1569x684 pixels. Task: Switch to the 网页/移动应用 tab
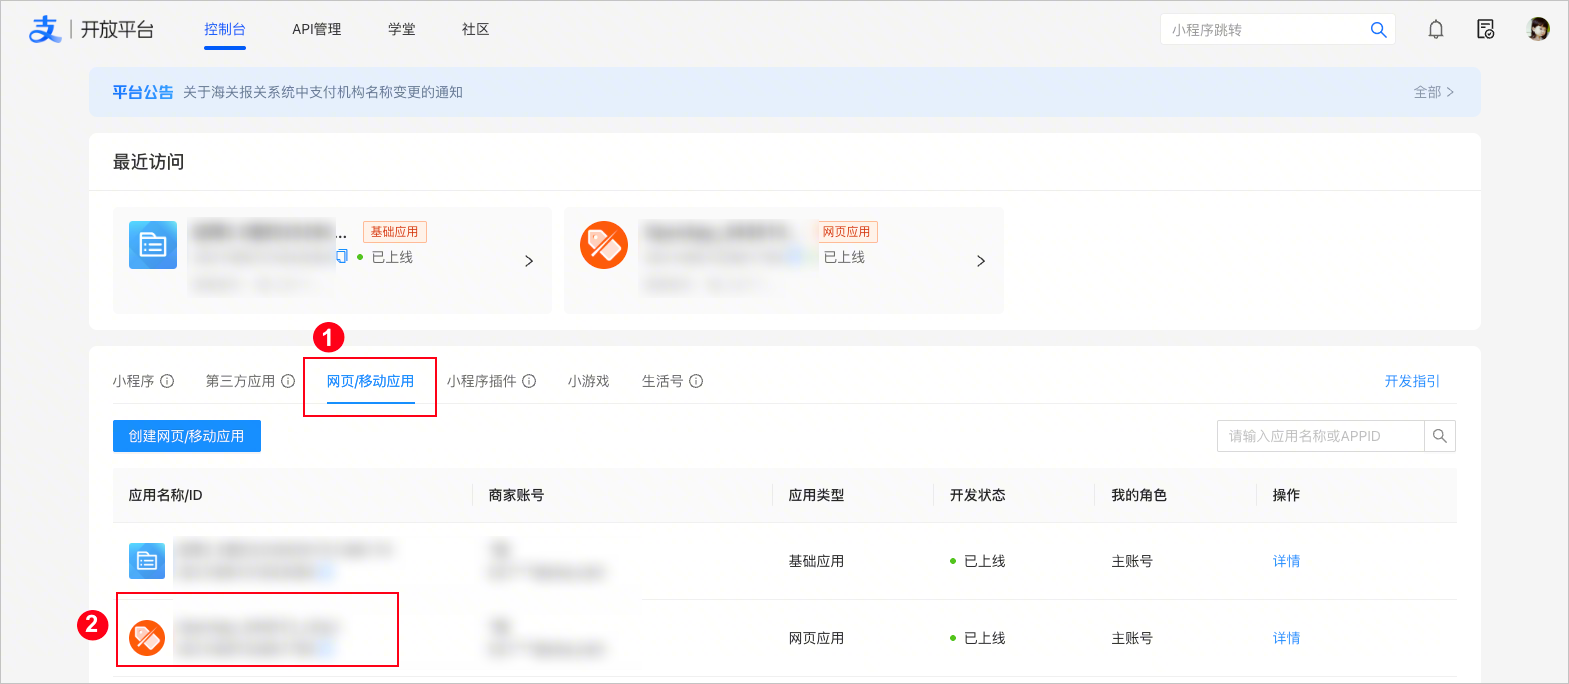[x=370, y=382]
